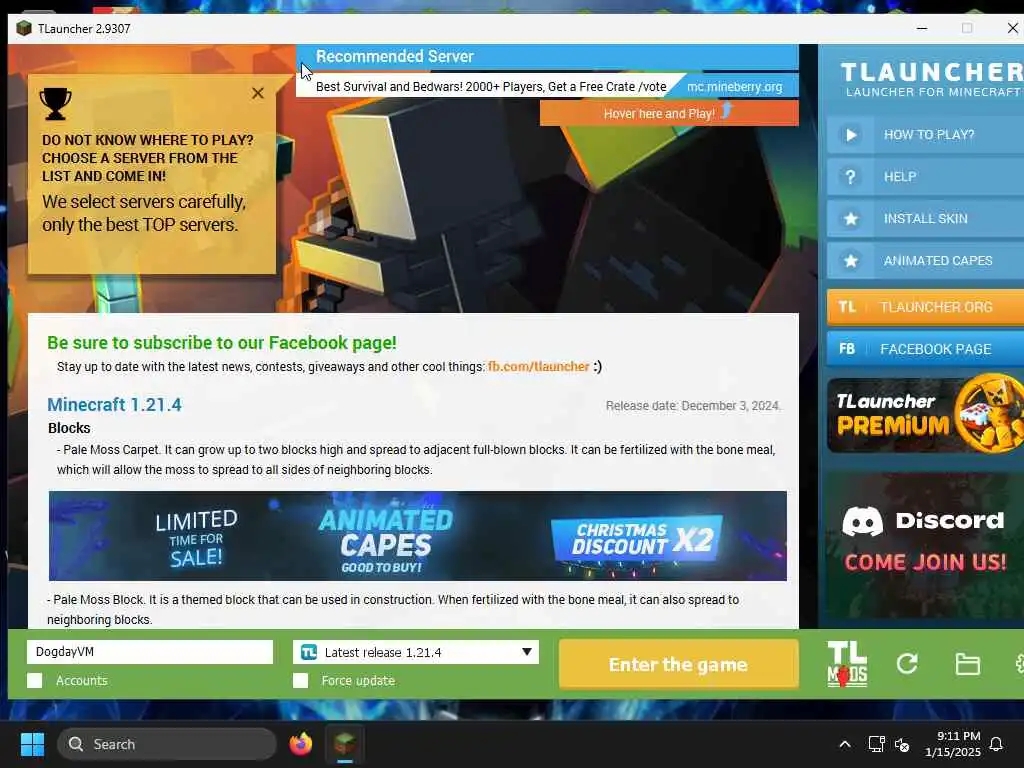
Task: Click the refresh arrow icon
Action: (907, 664)
